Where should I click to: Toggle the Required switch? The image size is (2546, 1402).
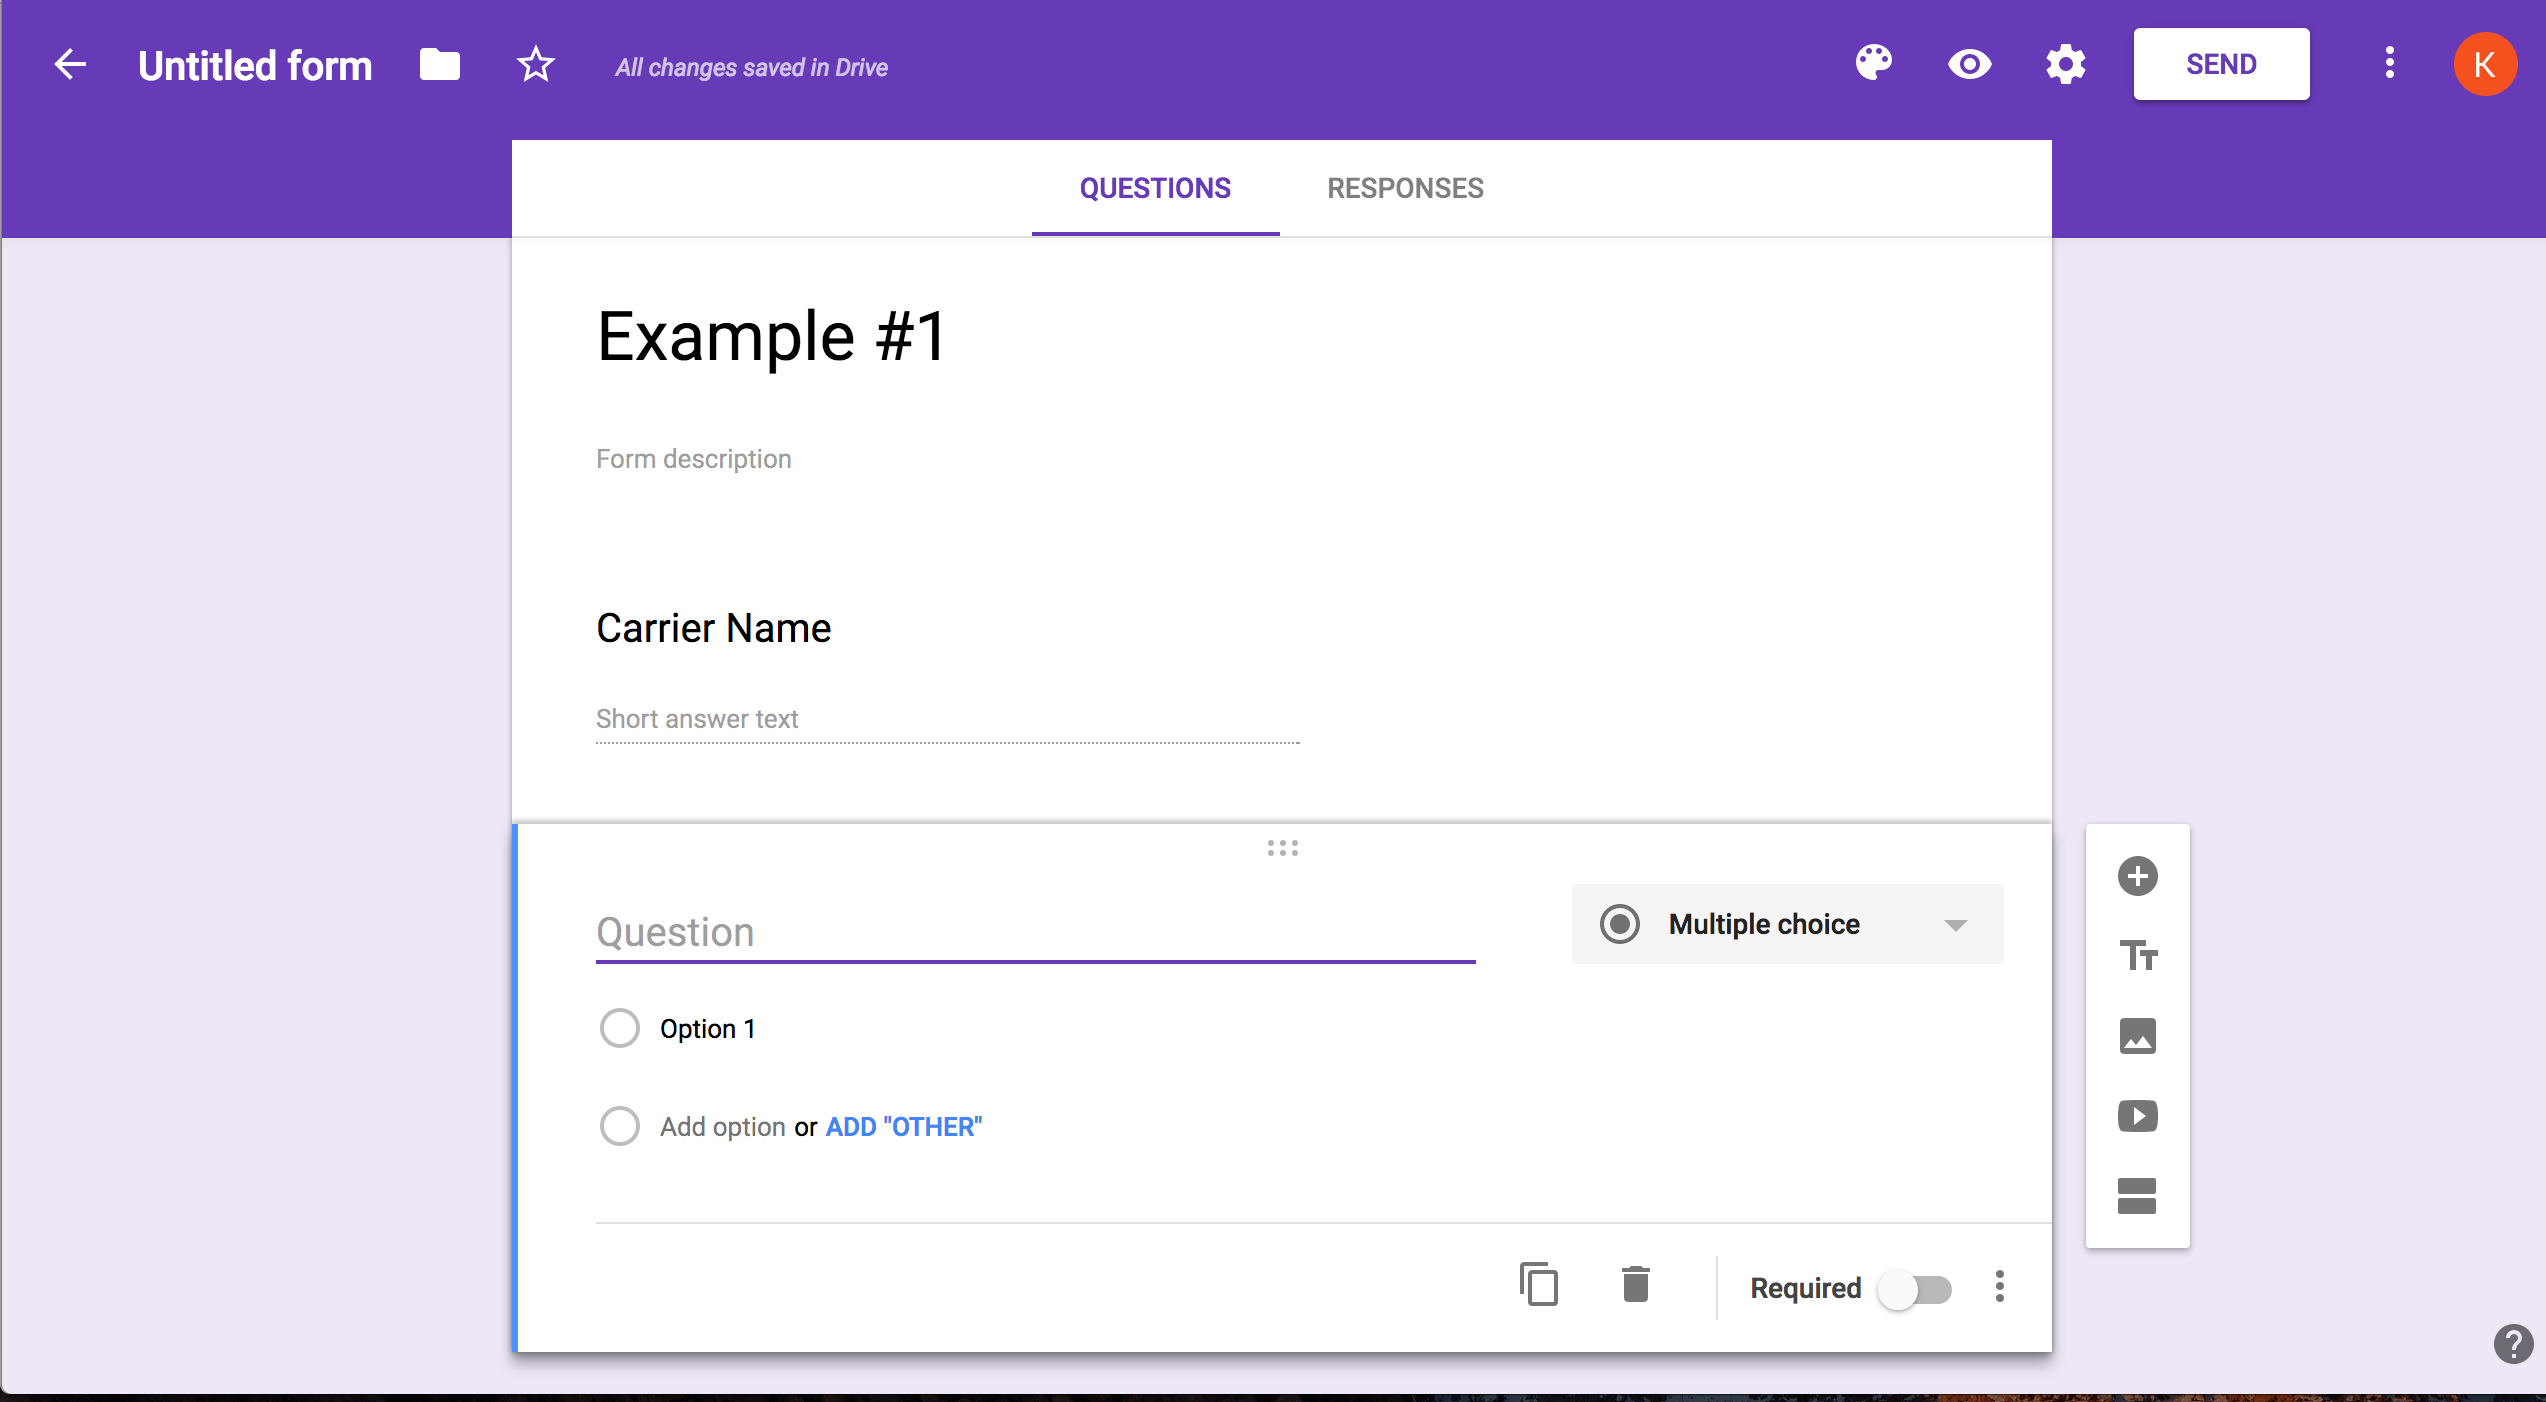[x=1914, y=1289]
